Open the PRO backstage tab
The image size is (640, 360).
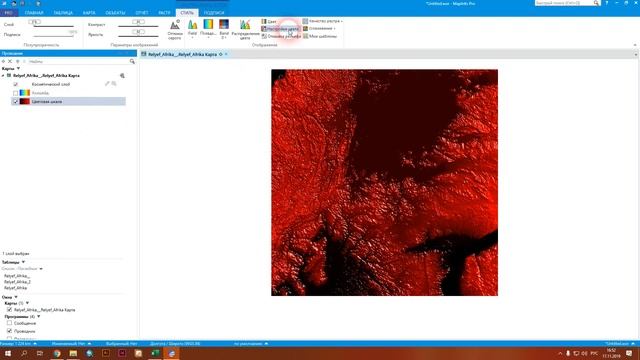[x=8, y=13]
